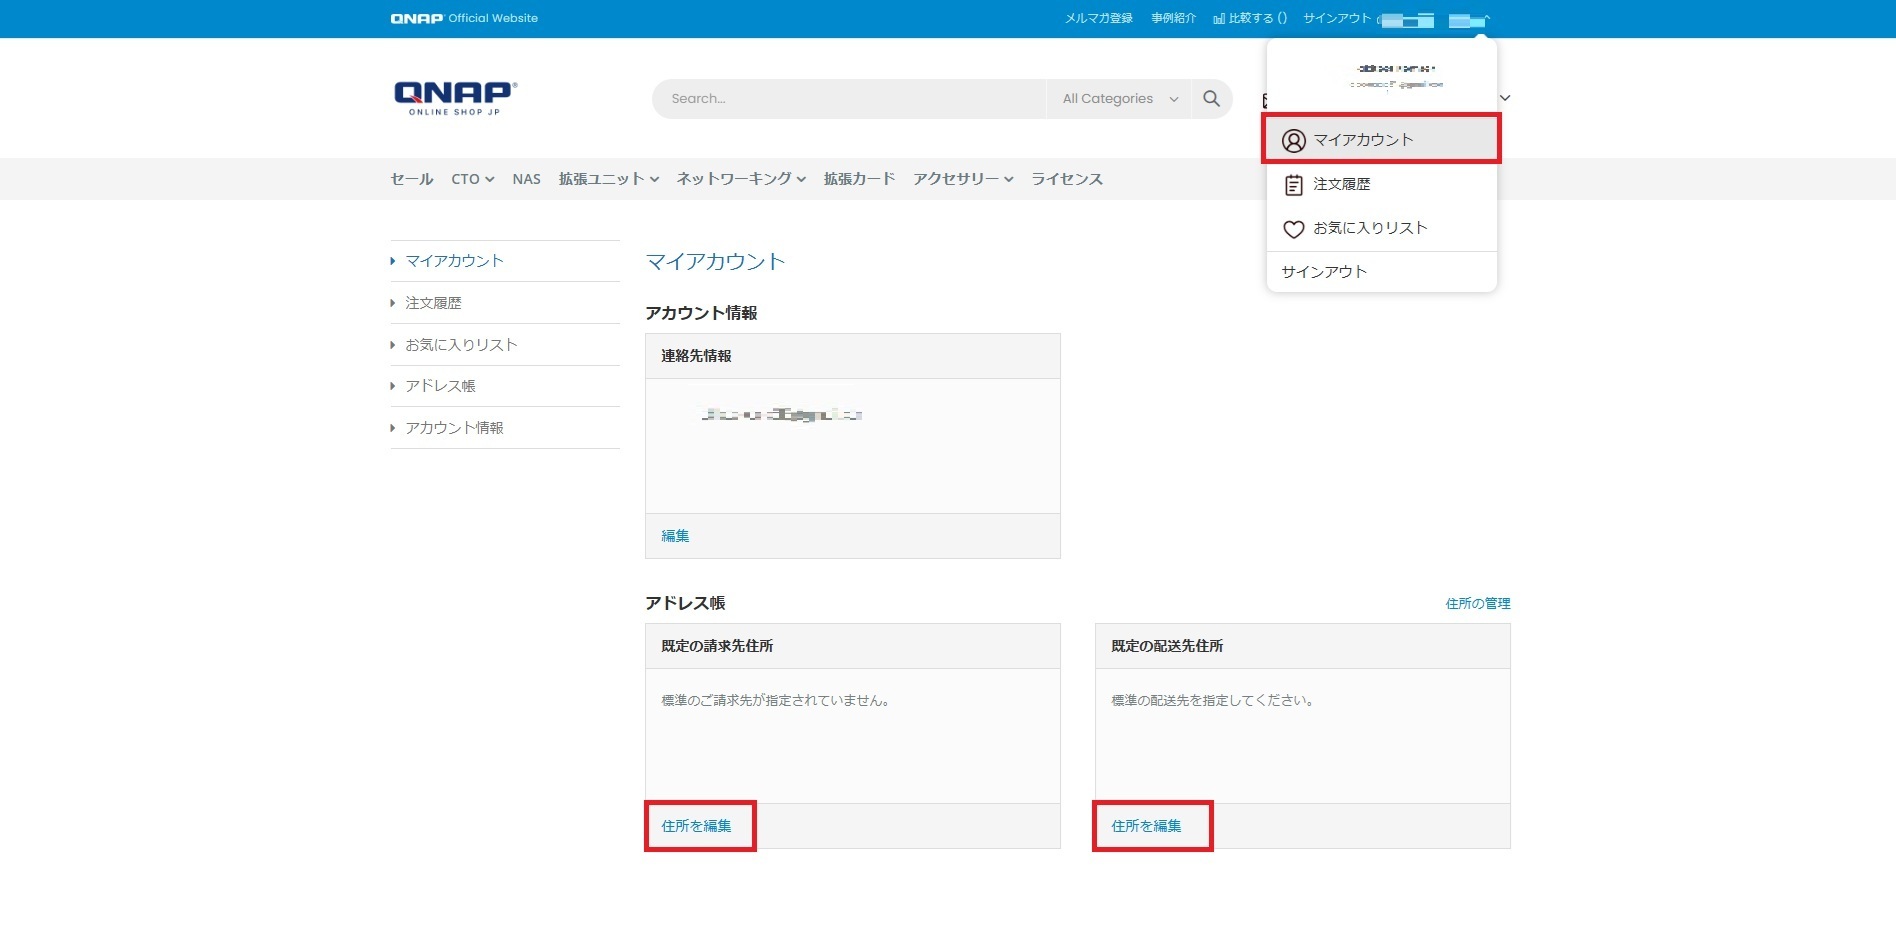
Task: Open アカウント情報 in left sidebar
Action: click(x=454, y=428)
